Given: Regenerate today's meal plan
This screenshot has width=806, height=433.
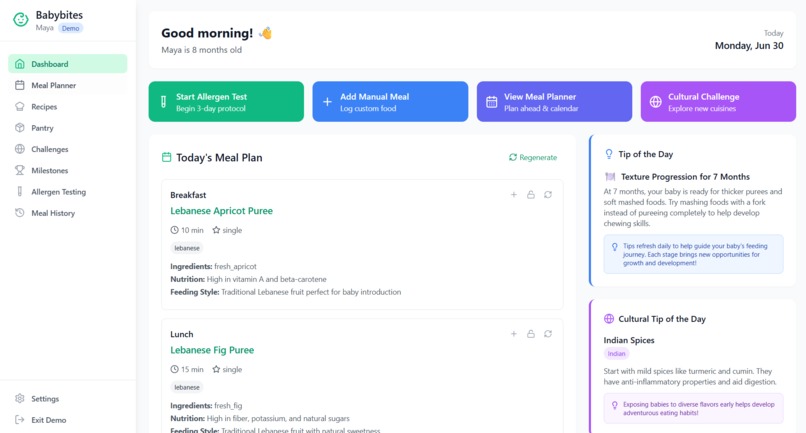Looking at the screenshot, I should tap(533, 157).
